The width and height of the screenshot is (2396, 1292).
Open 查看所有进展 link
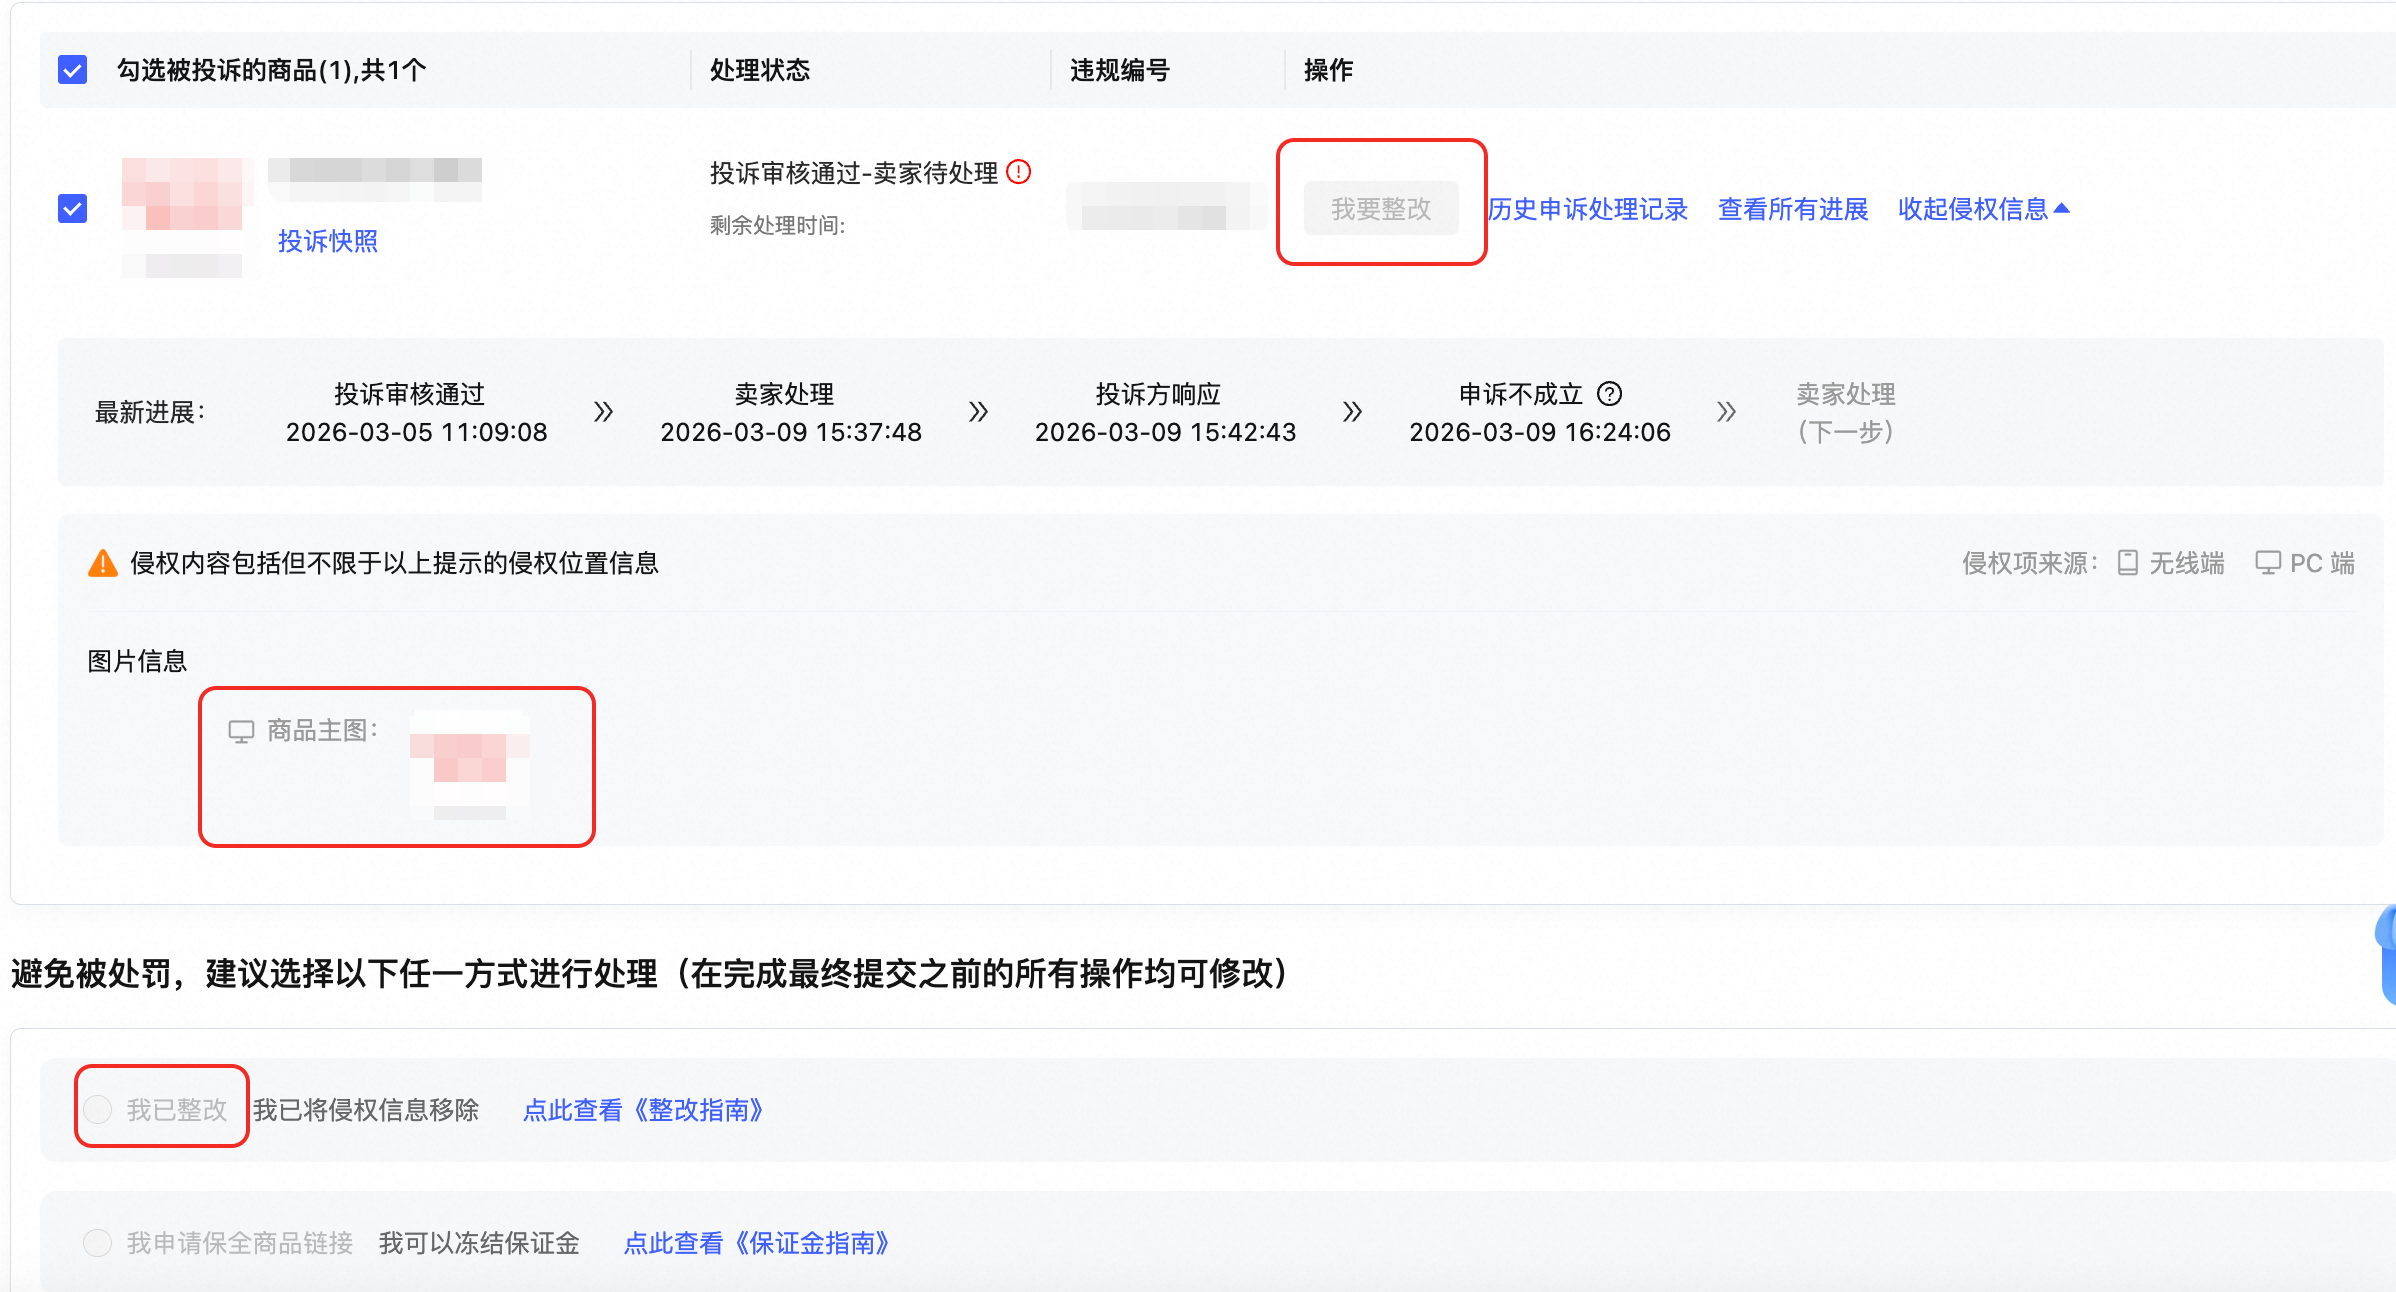(x=1793, y=209)
